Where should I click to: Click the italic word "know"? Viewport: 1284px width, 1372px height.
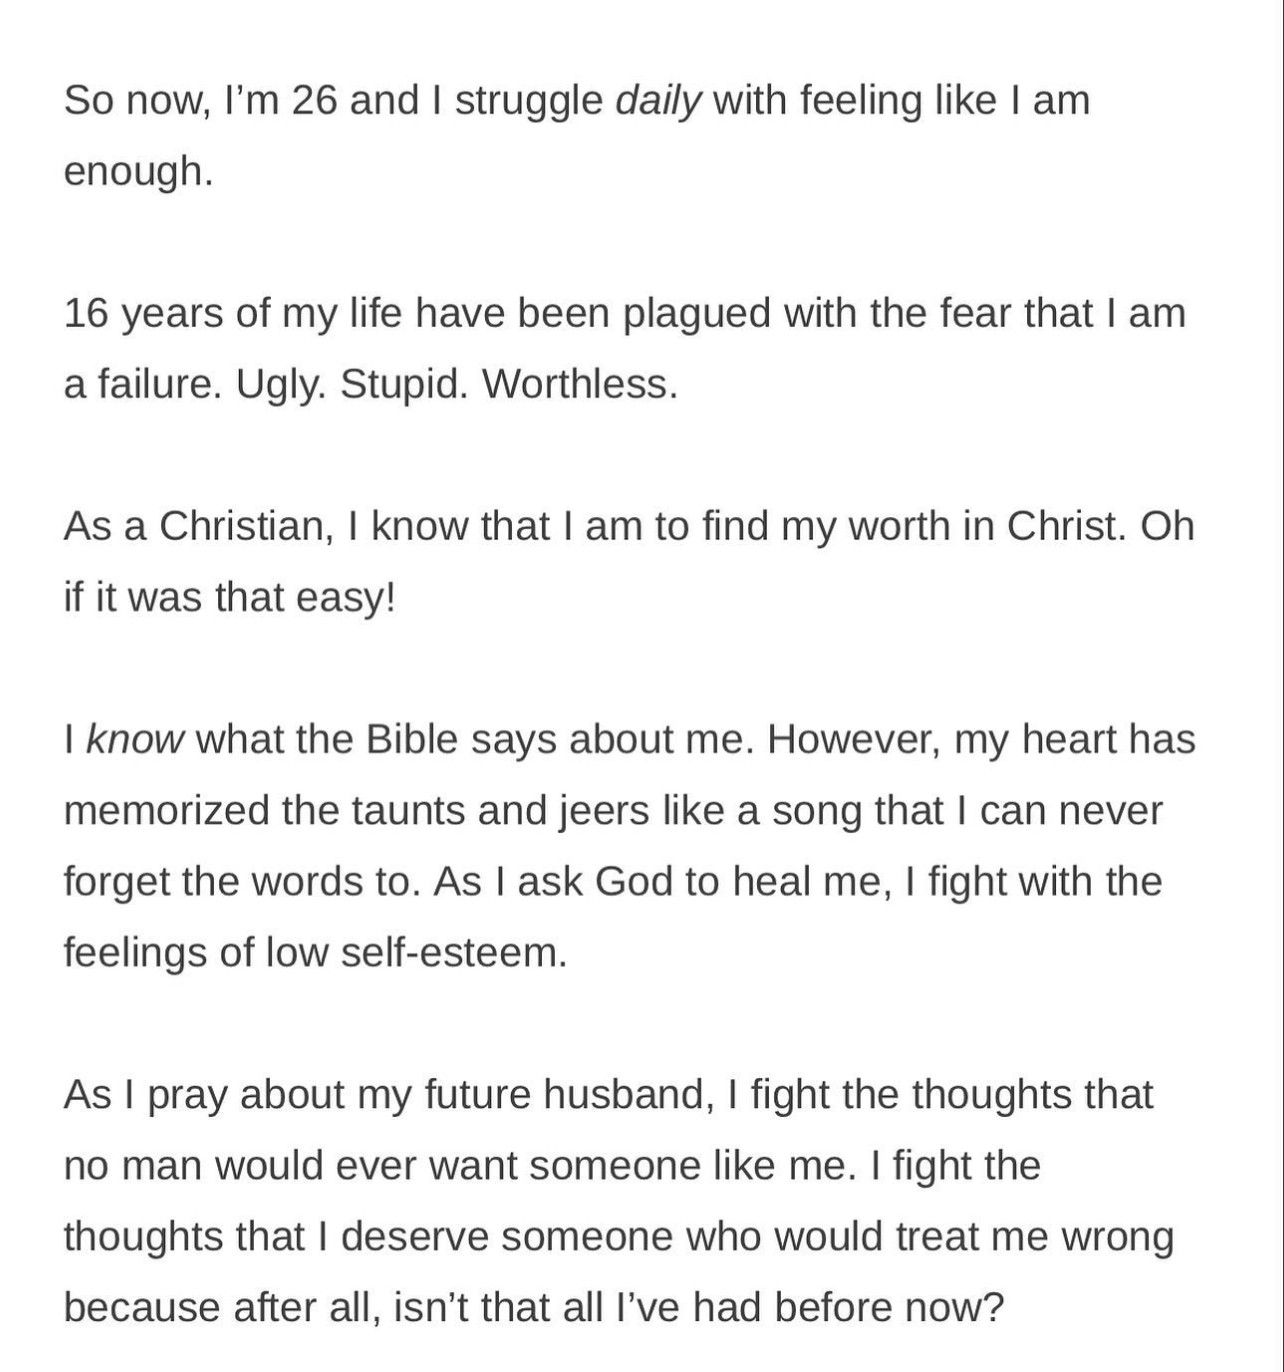[135, 740]
